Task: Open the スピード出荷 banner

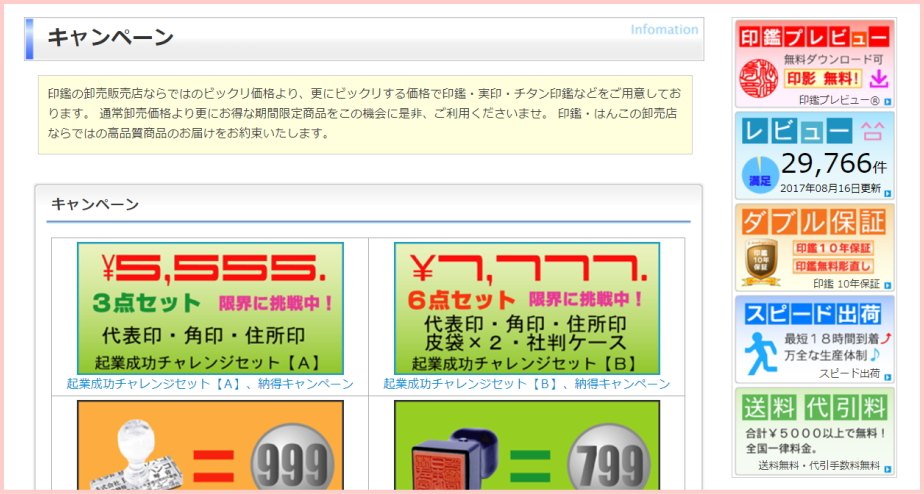Action: 814,340
